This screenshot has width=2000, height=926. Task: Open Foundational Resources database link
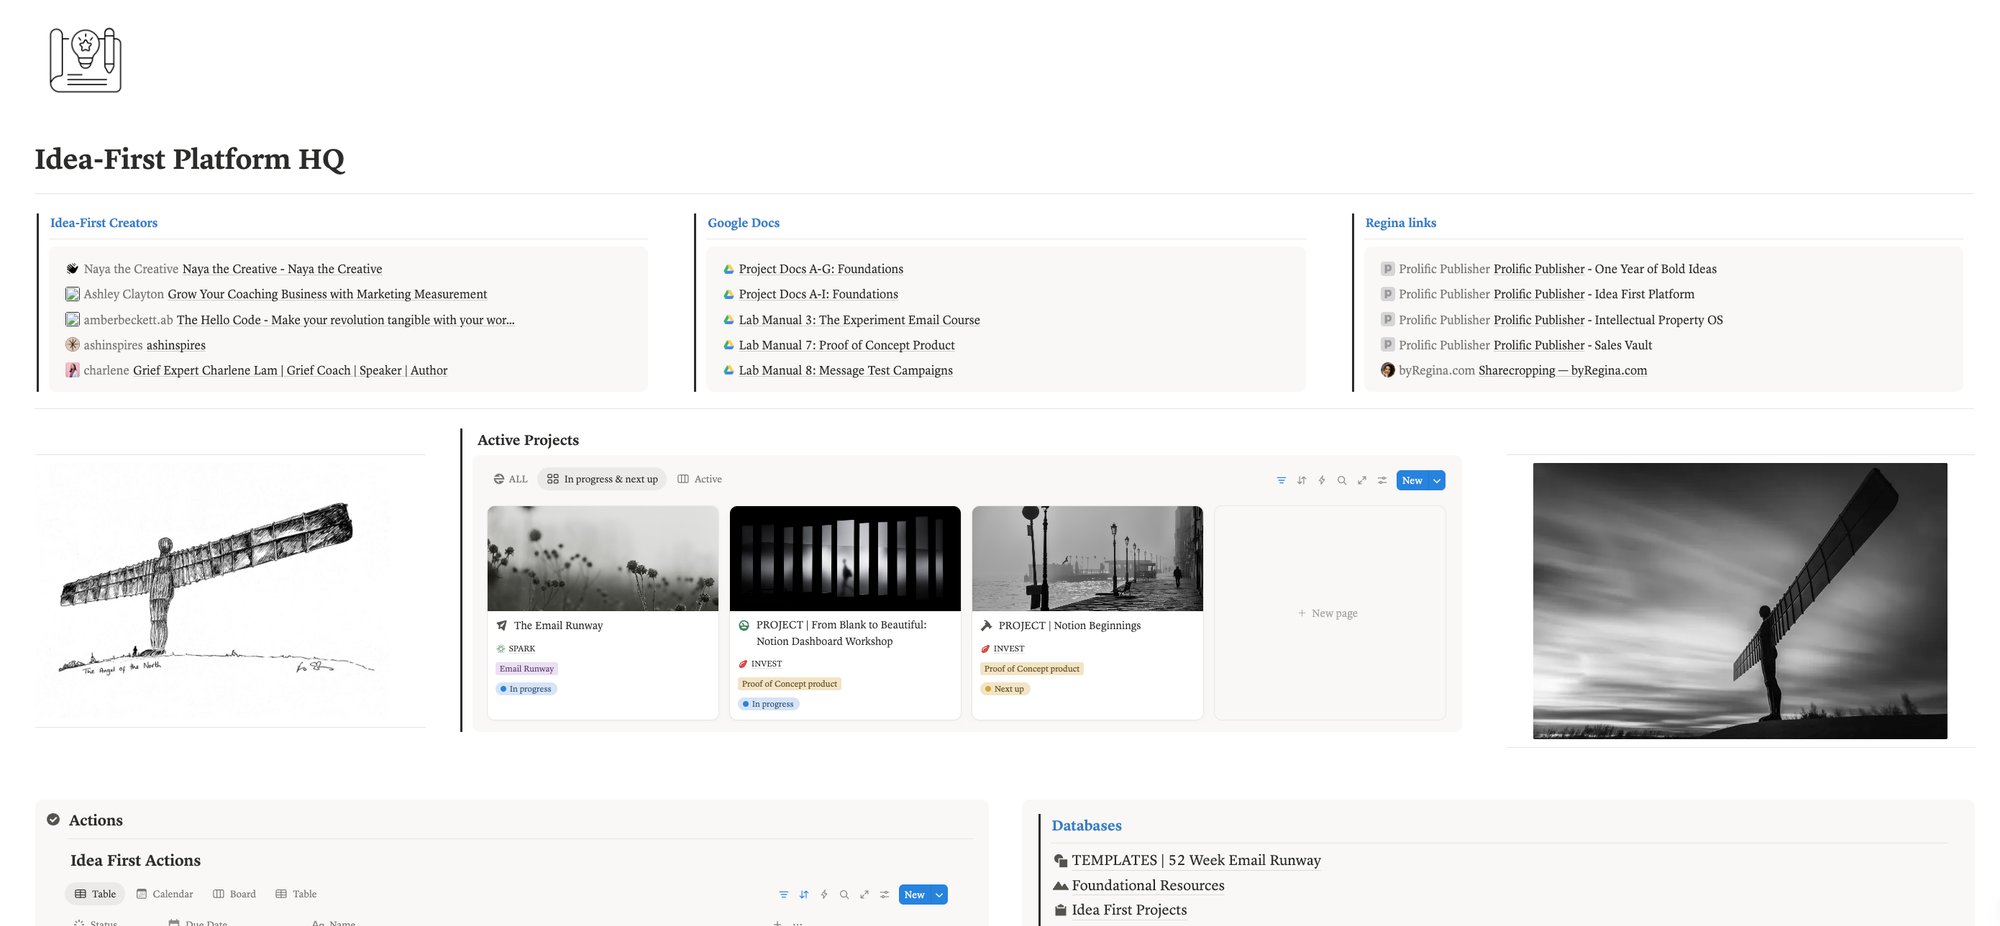click(1147, 885)
